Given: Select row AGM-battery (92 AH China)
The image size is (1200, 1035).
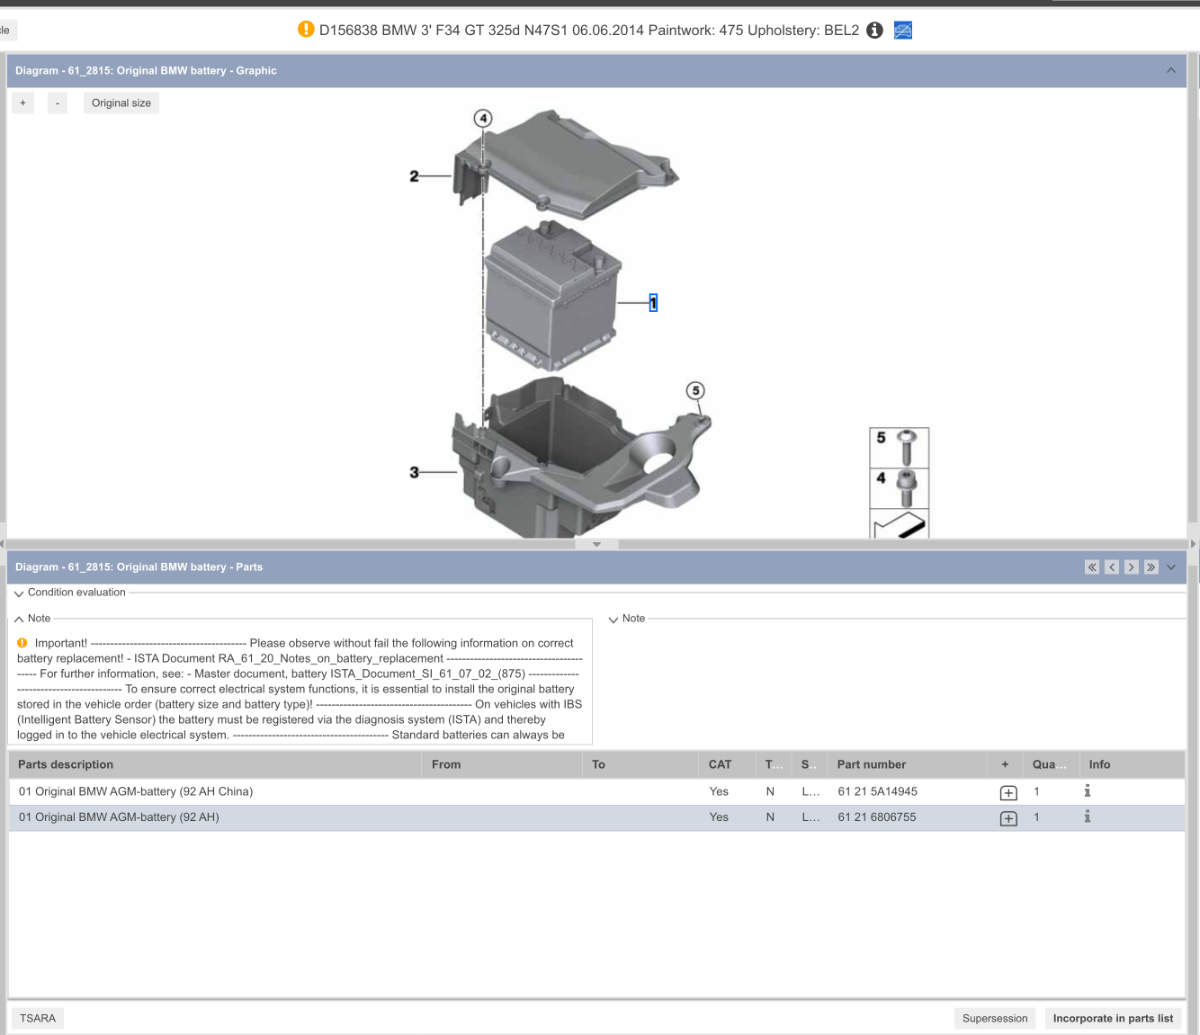Looking at the screenshot, I should (x=597, y=791).
